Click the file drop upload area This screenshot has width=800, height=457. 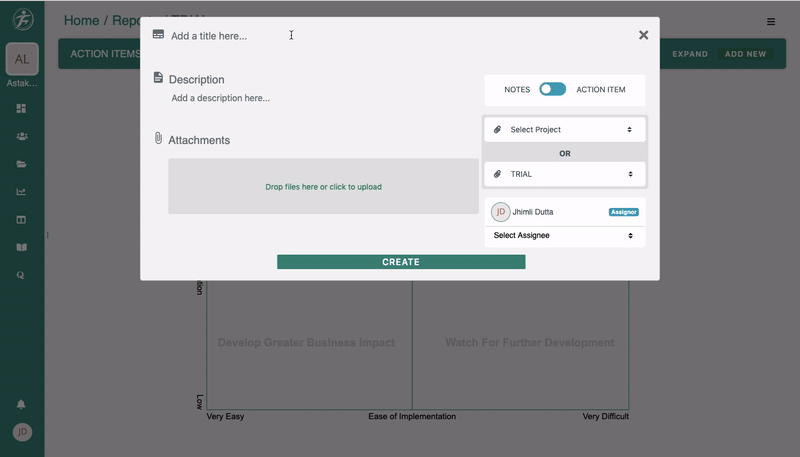point(323,187)
